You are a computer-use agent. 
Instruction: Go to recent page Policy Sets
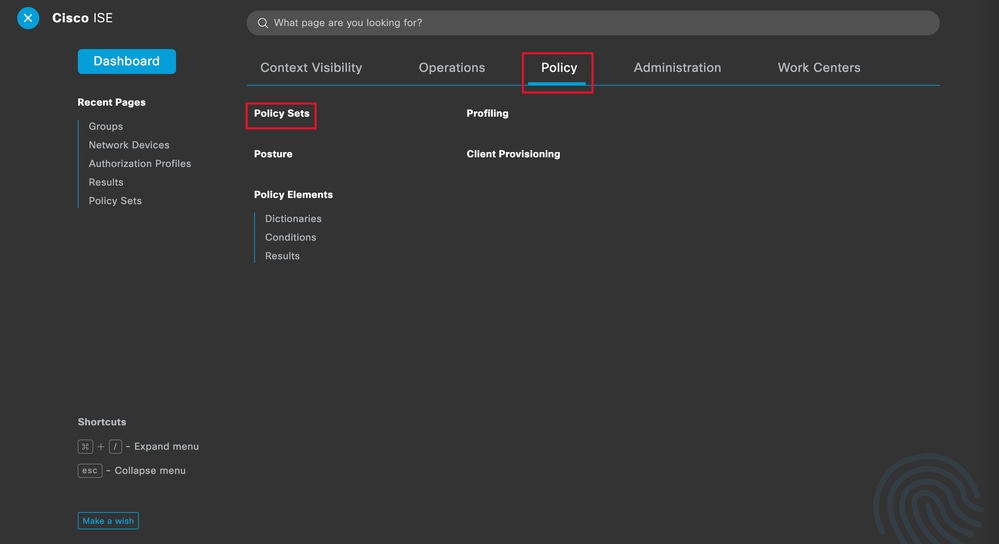click(x=115, y=200)
